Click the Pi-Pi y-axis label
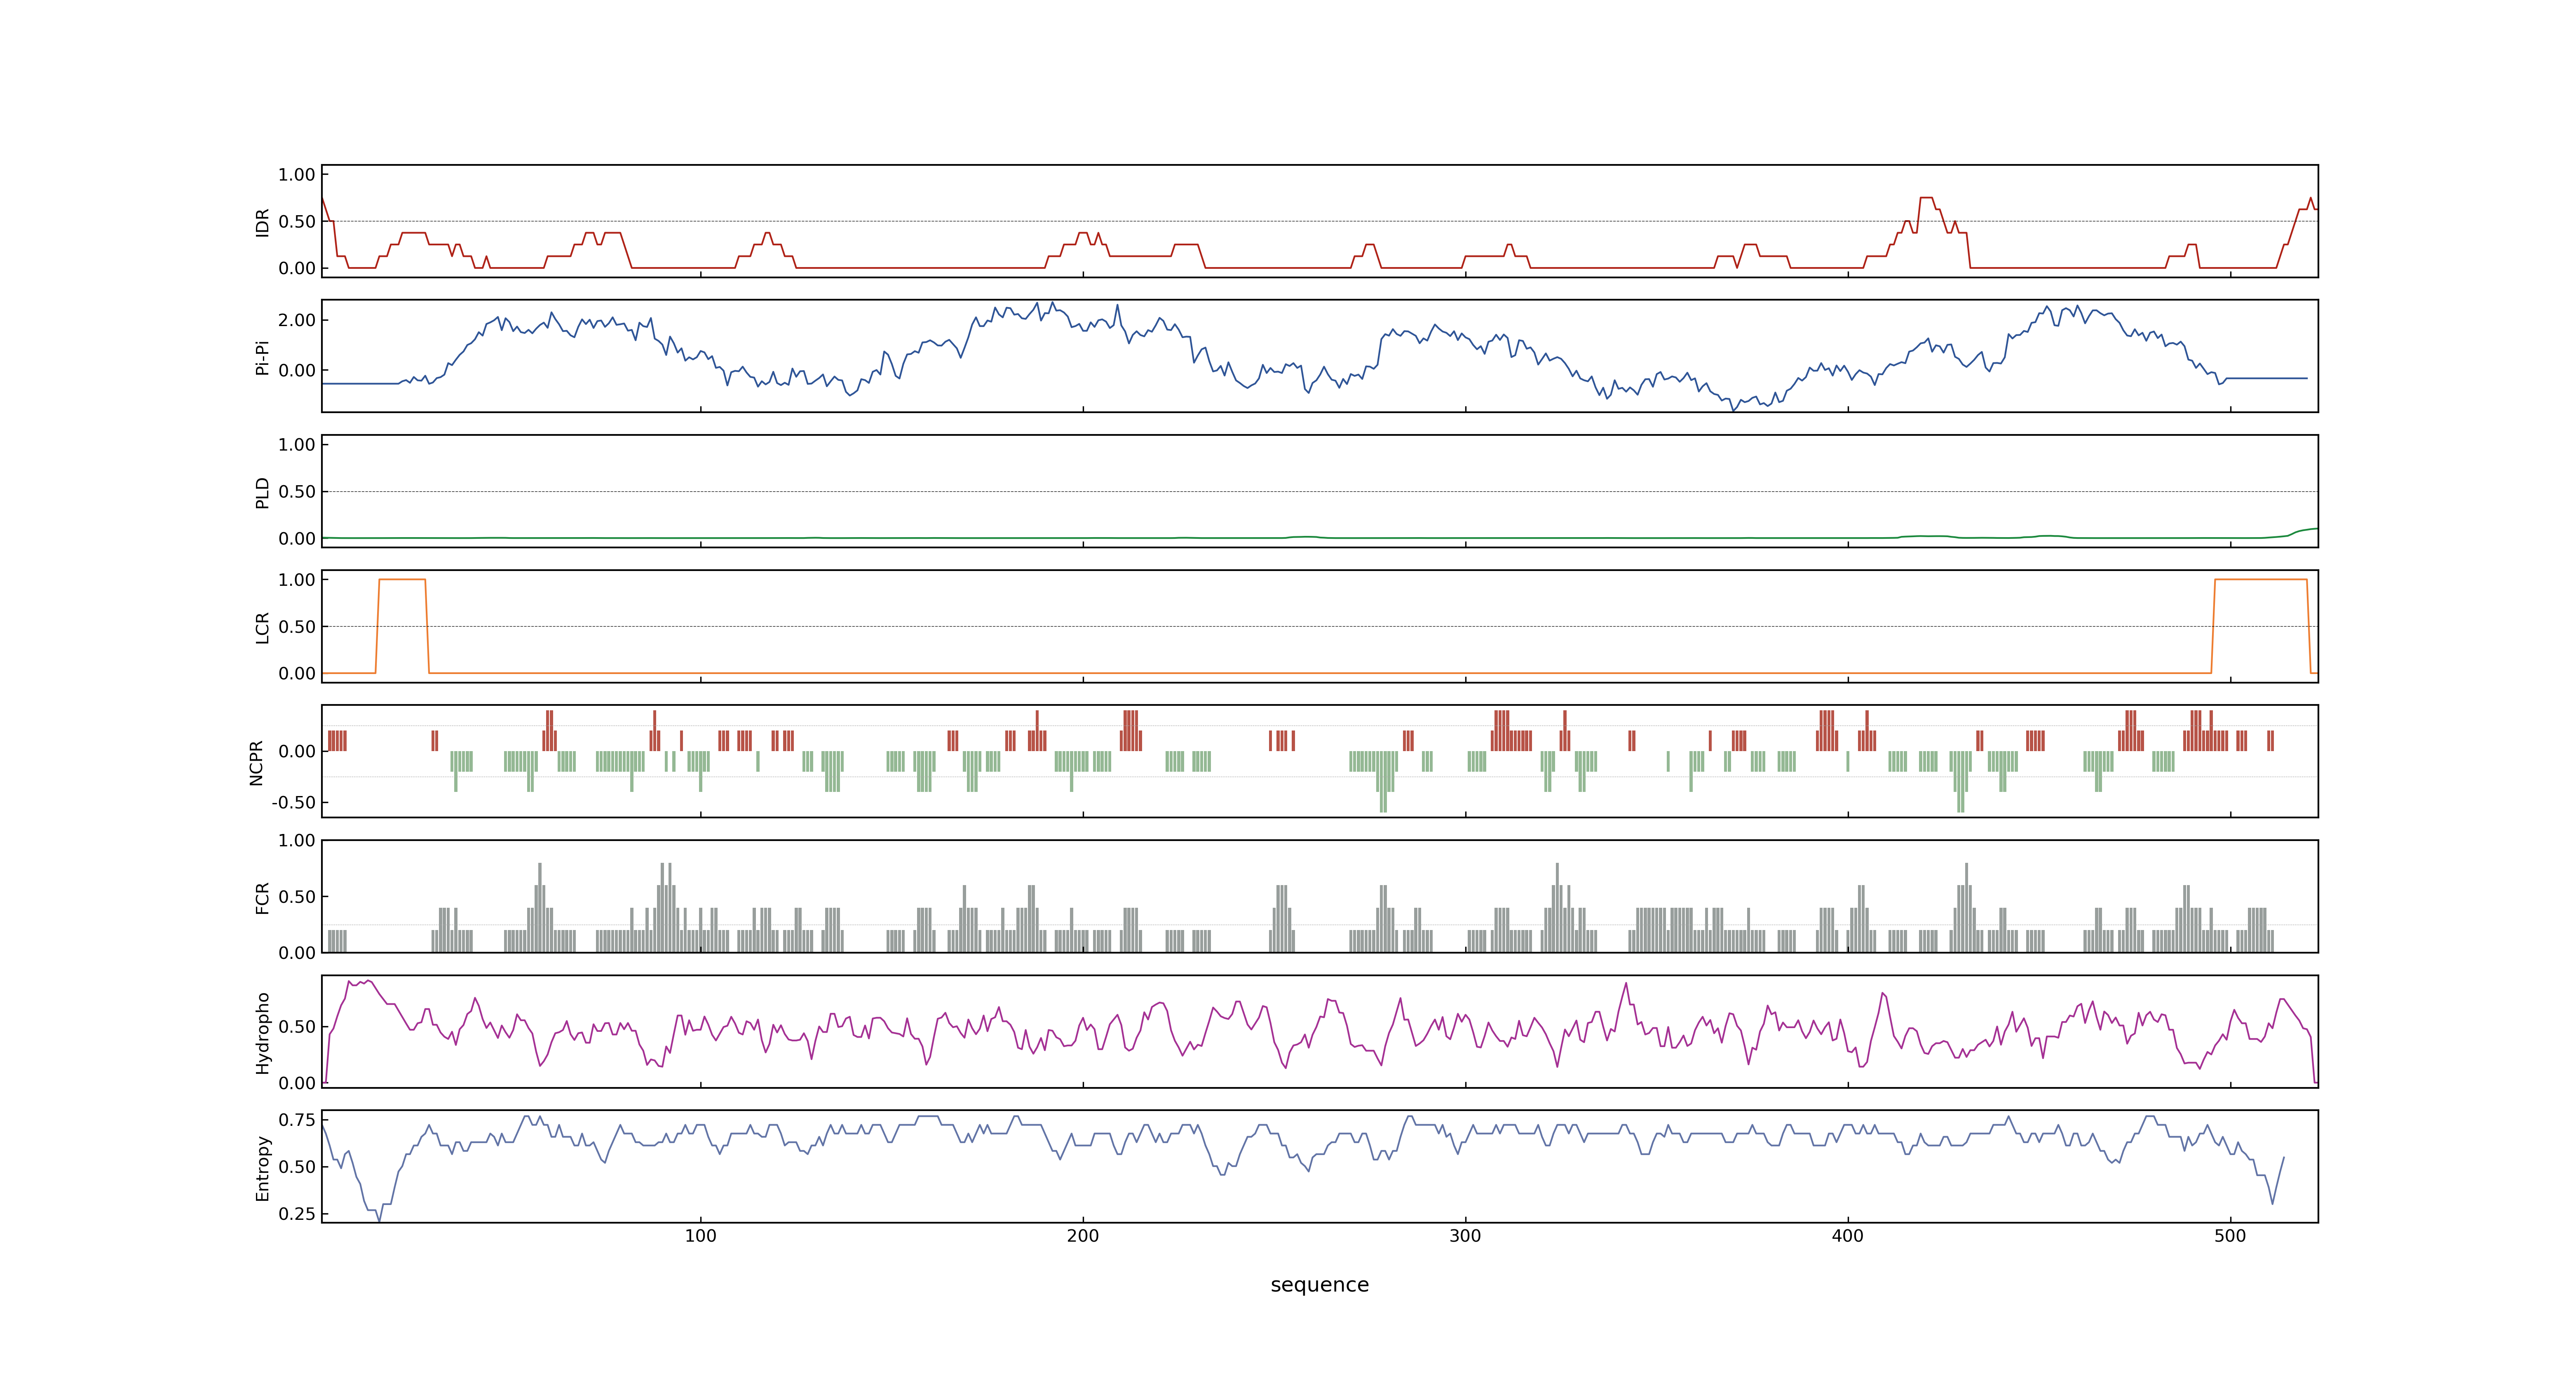The image size is (2576, 1374). click(263, 357)
